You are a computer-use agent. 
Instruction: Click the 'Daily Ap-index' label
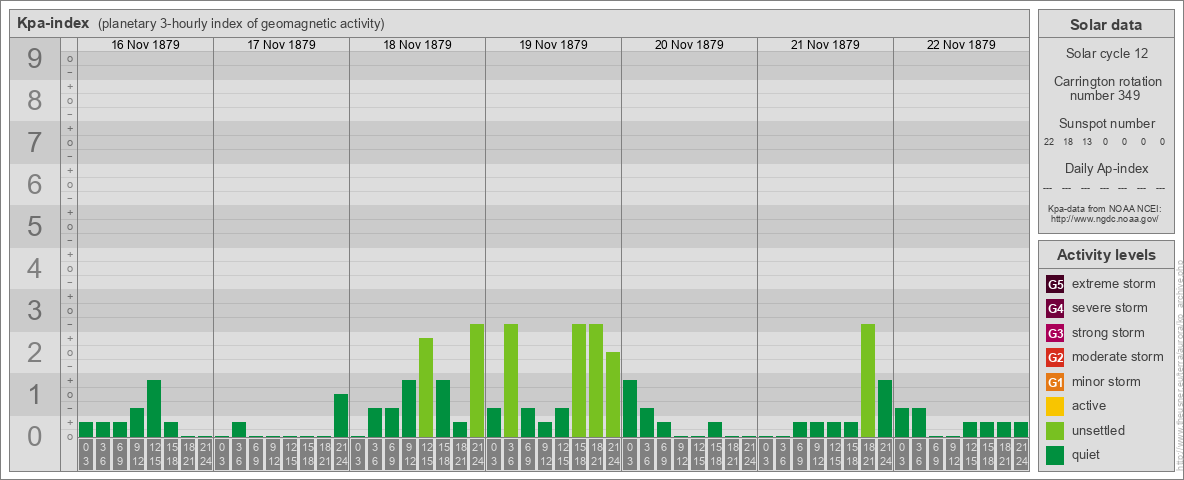(x=1106, y=168)
